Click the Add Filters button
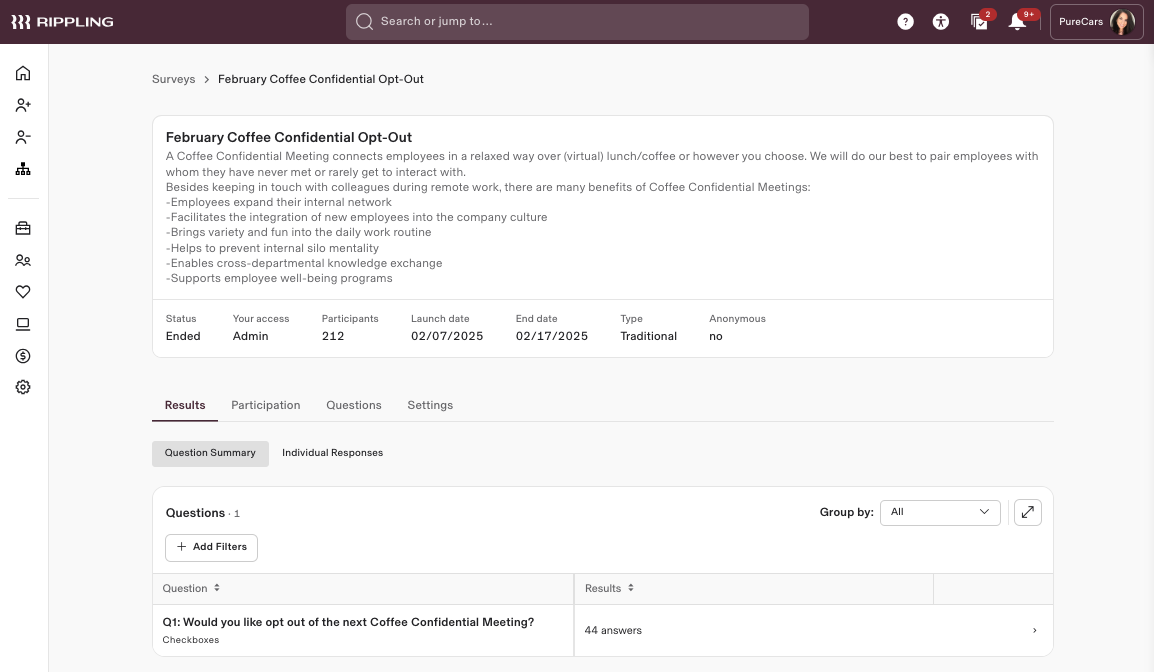The image size is (1154, 672). 211,547
